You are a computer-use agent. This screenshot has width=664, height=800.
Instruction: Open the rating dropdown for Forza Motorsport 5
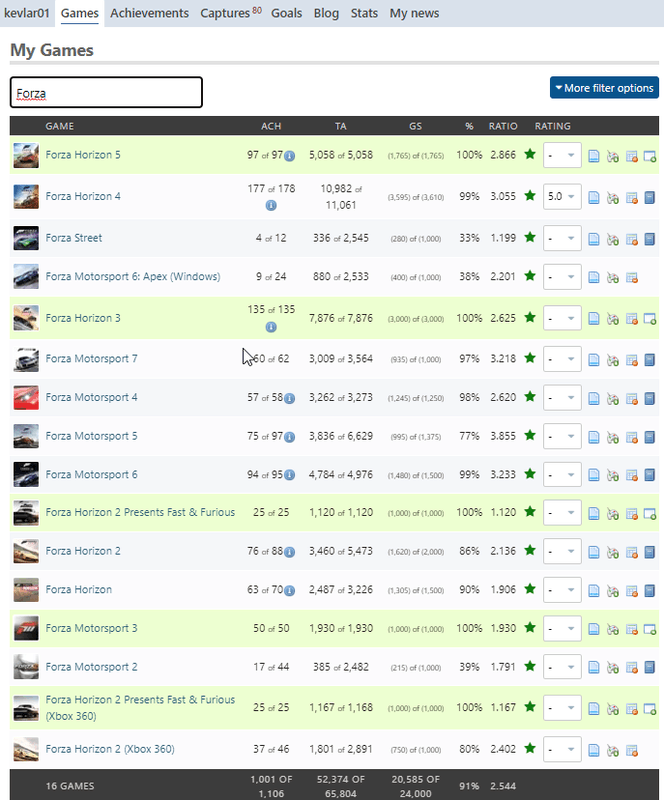[562, 436]
